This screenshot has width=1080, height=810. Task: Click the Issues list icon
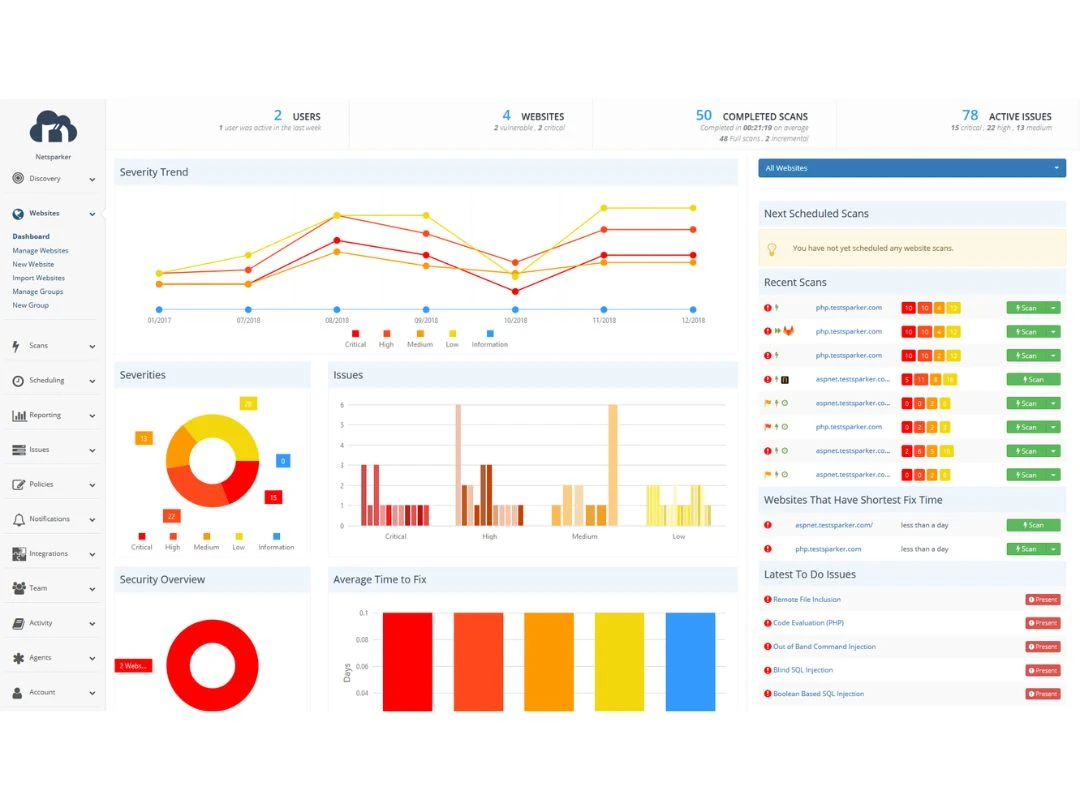coord(19,450)
